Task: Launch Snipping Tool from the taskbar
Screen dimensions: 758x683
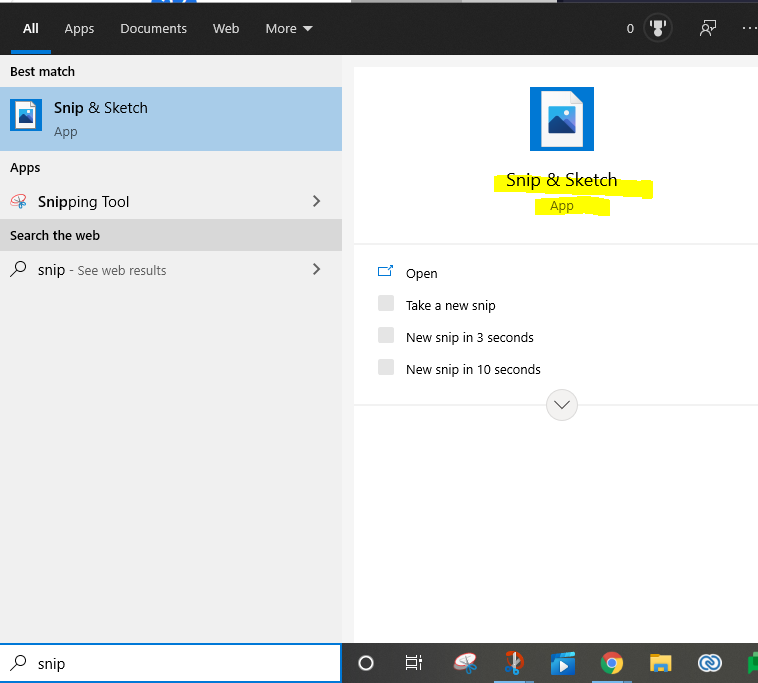Action: tap(465, 663)
